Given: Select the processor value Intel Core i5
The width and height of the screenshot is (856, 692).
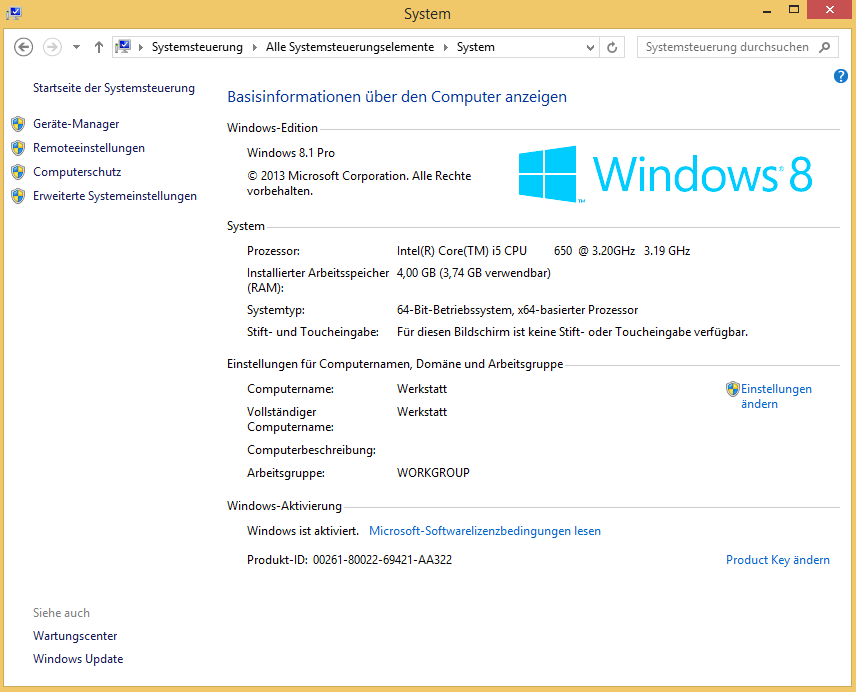Looking at the screenshot, I should (x=543, y=251).
